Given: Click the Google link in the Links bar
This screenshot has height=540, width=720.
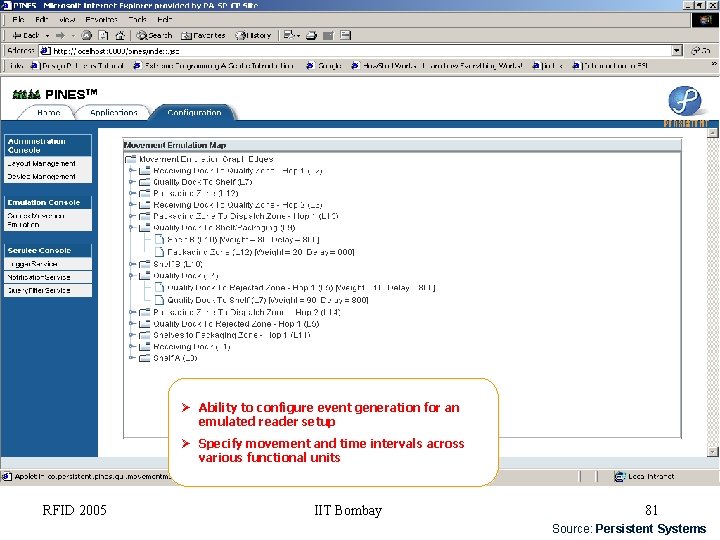Looking at the screenshot, I should (325, 66).
